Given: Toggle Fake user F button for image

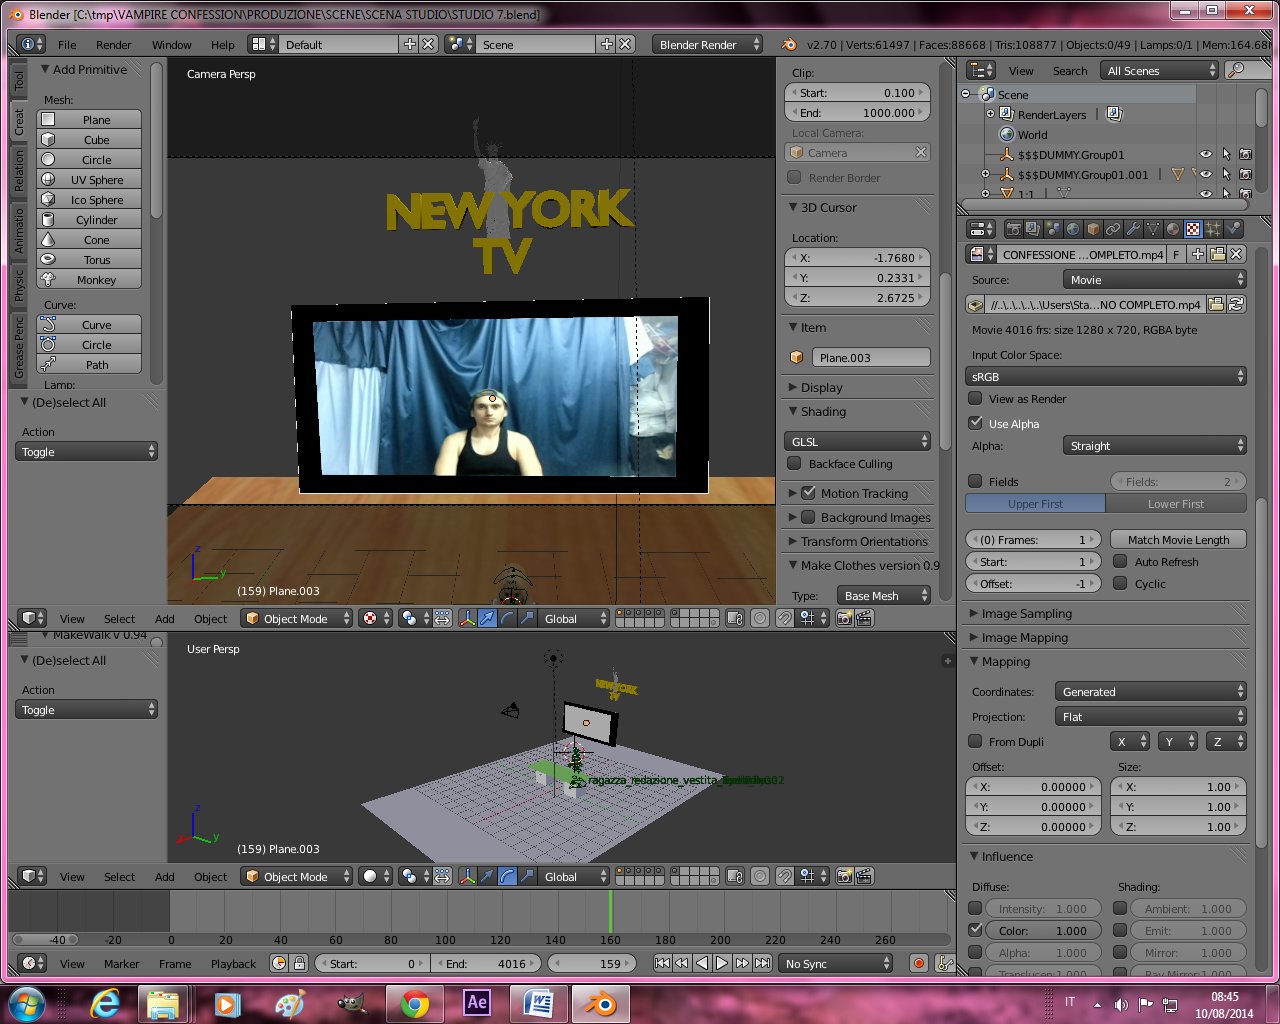Looking at the screenshot, I should (x=1176, y=254).
